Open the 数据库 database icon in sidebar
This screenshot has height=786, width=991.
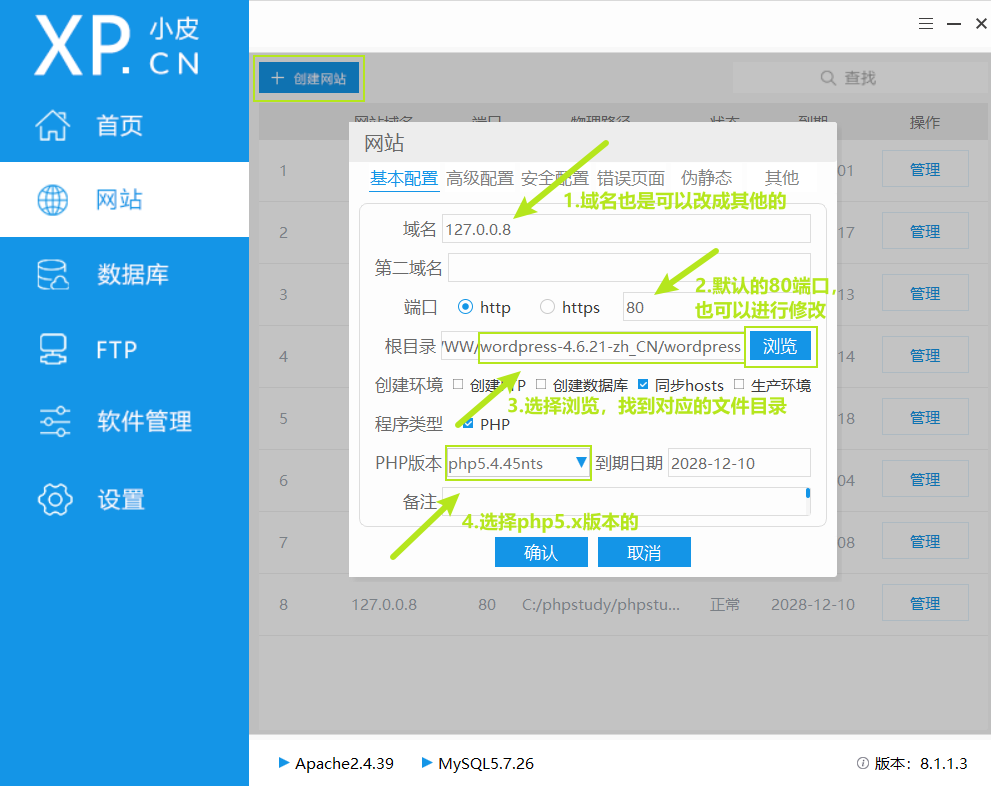pos(55,274)
